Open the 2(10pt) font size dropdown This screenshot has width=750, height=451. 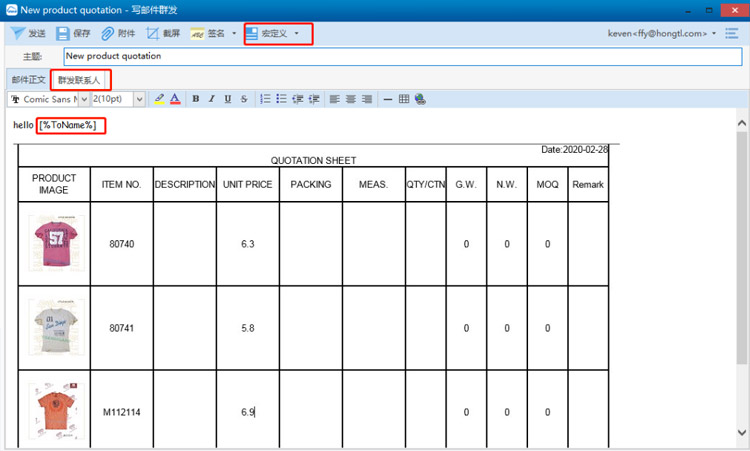coord(138,99)
